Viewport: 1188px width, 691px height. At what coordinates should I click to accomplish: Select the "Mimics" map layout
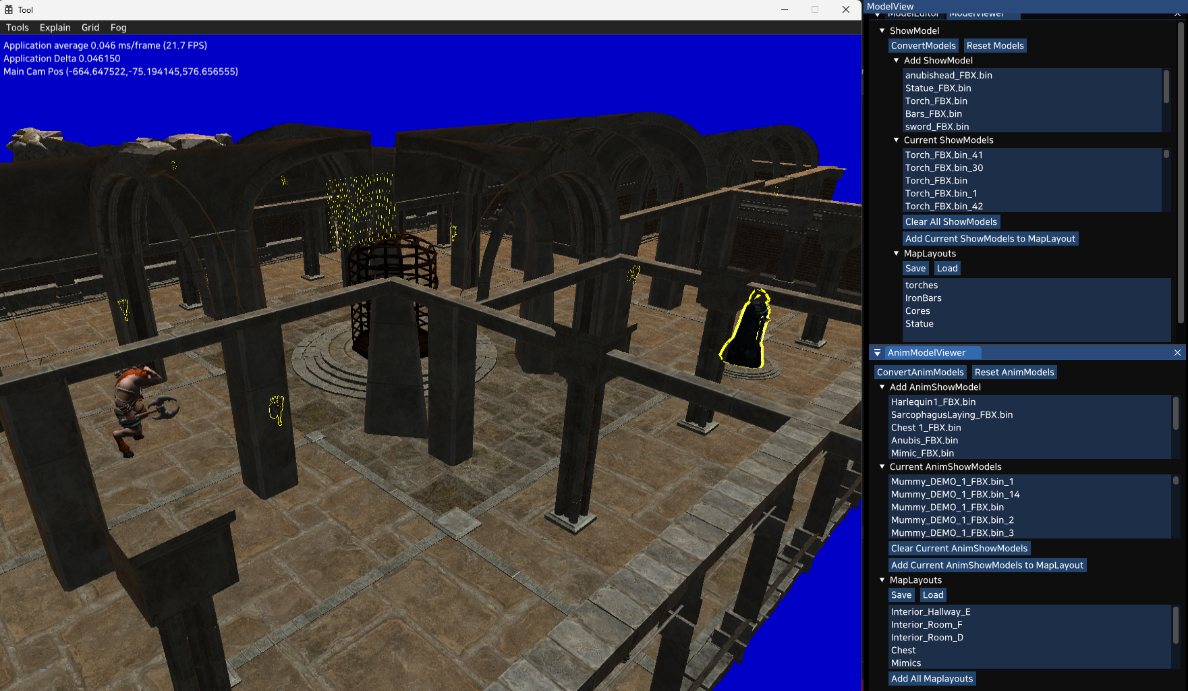tap(1030, 663)
